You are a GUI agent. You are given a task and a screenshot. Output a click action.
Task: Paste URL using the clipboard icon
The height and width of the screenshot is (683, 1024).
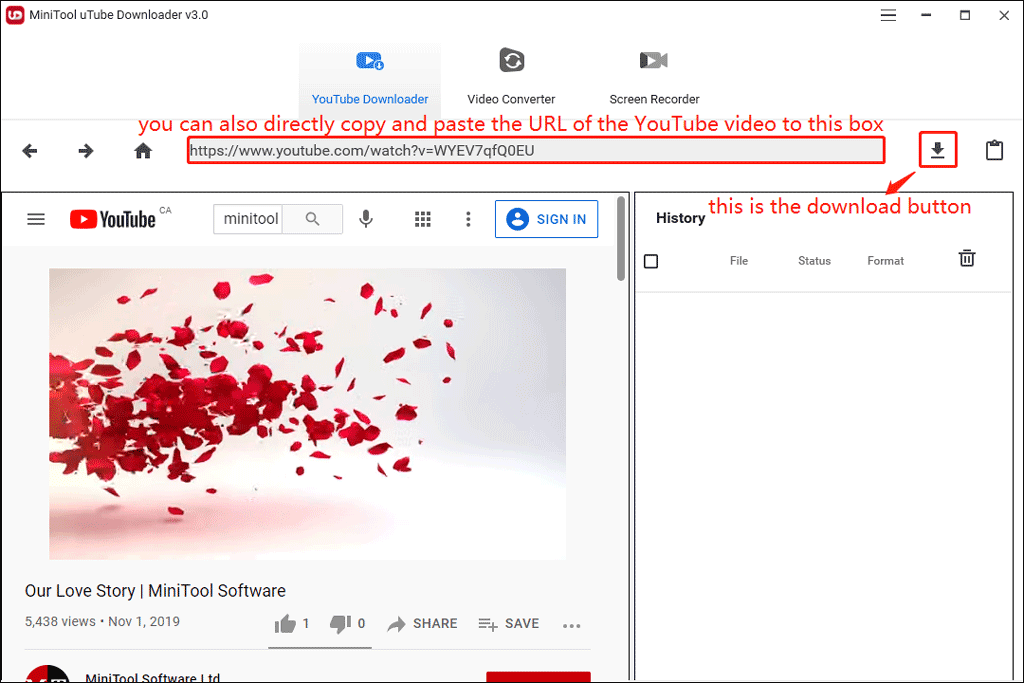994,149
